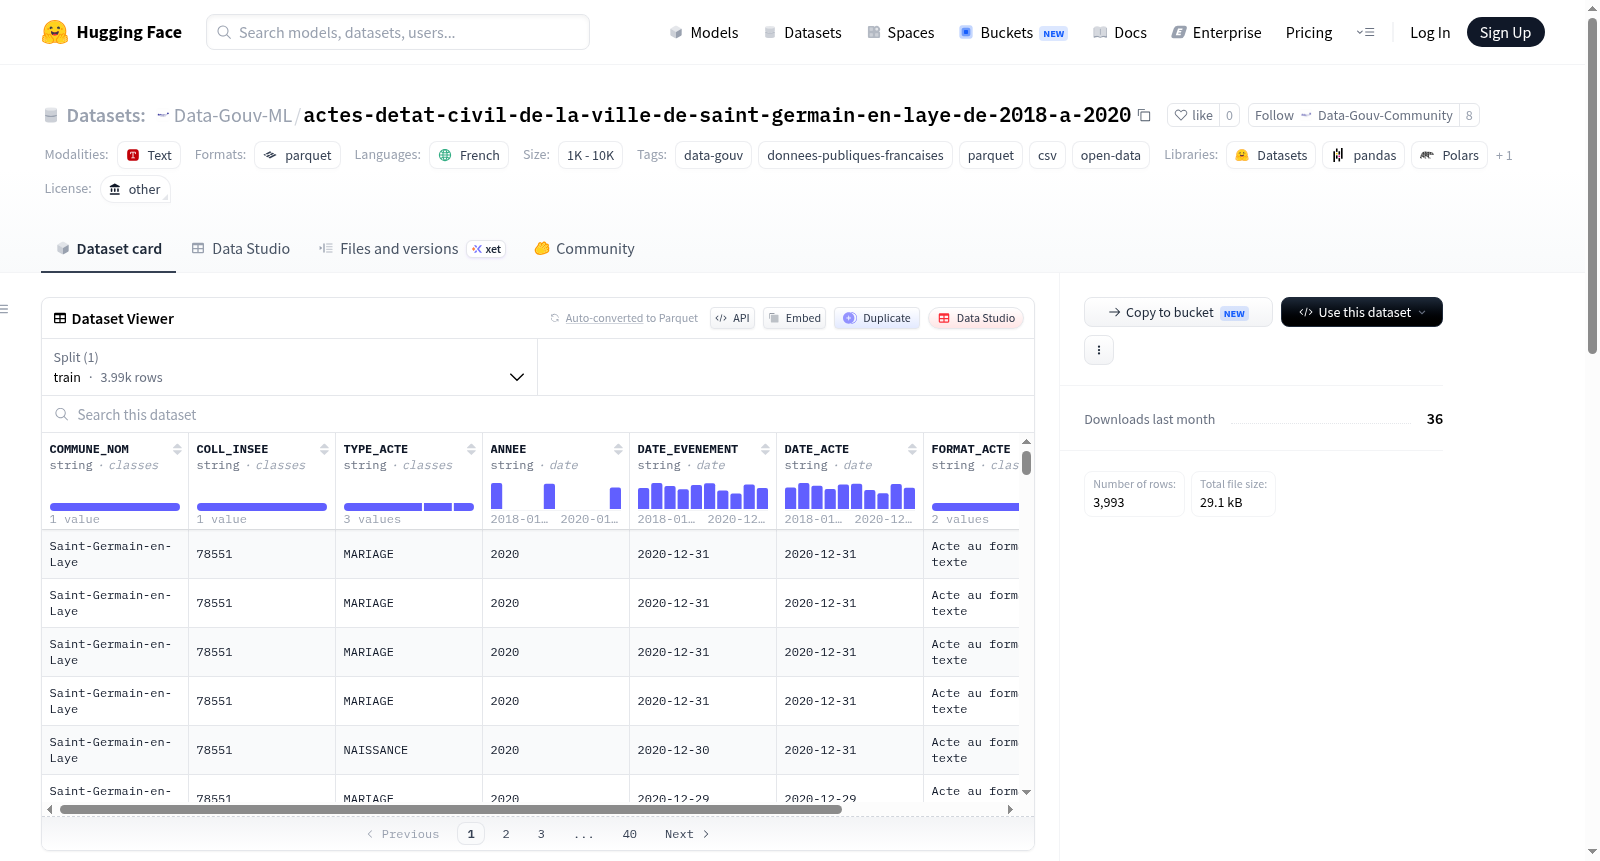Click the csv tag
This screenshot has height=861, width=1600.
[1047, 155]
